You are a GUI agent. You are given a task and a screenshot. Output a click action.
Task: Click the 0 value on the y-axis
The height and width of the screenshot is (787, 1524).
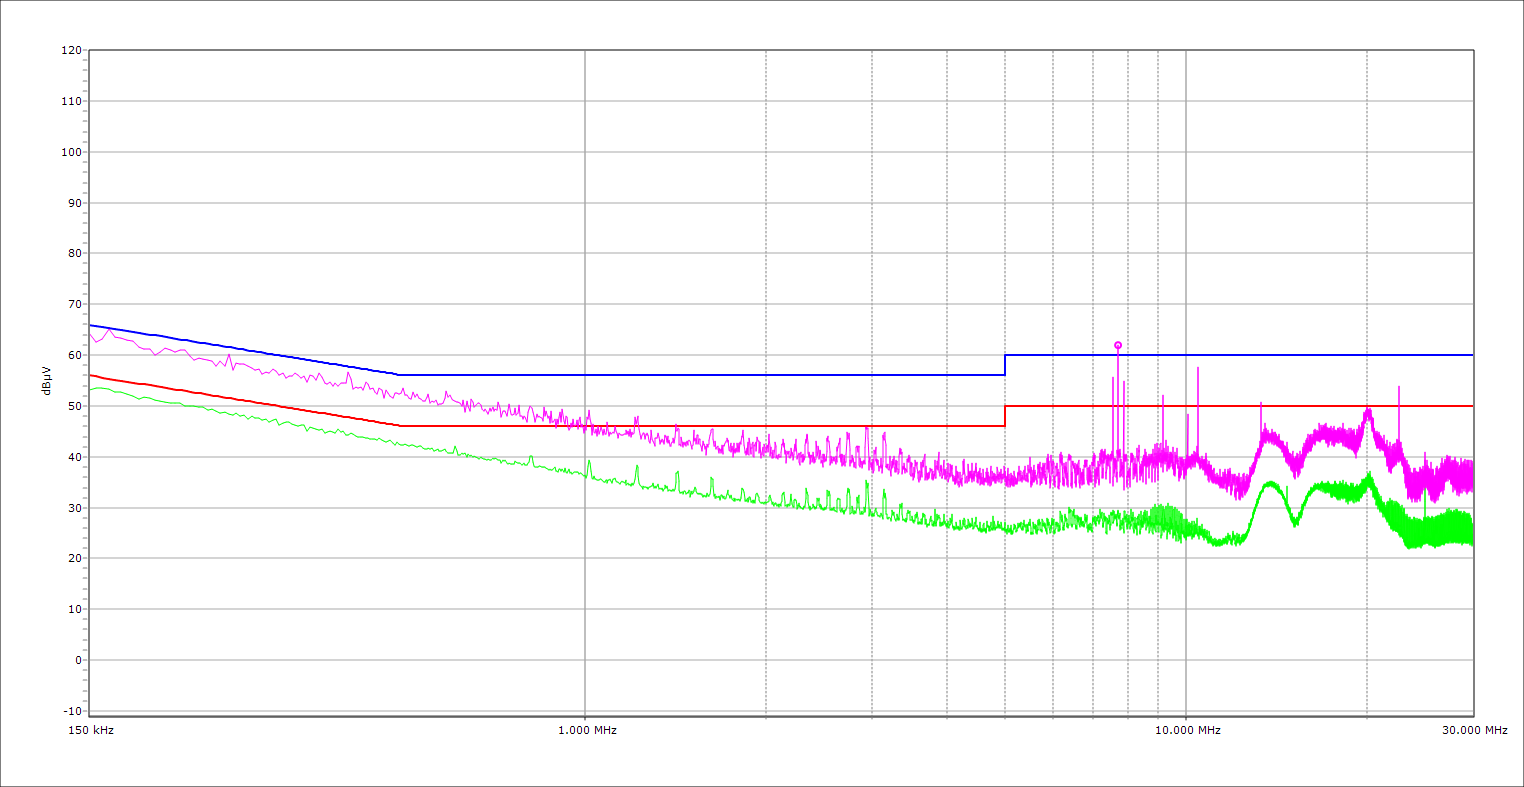click(77, 660)
